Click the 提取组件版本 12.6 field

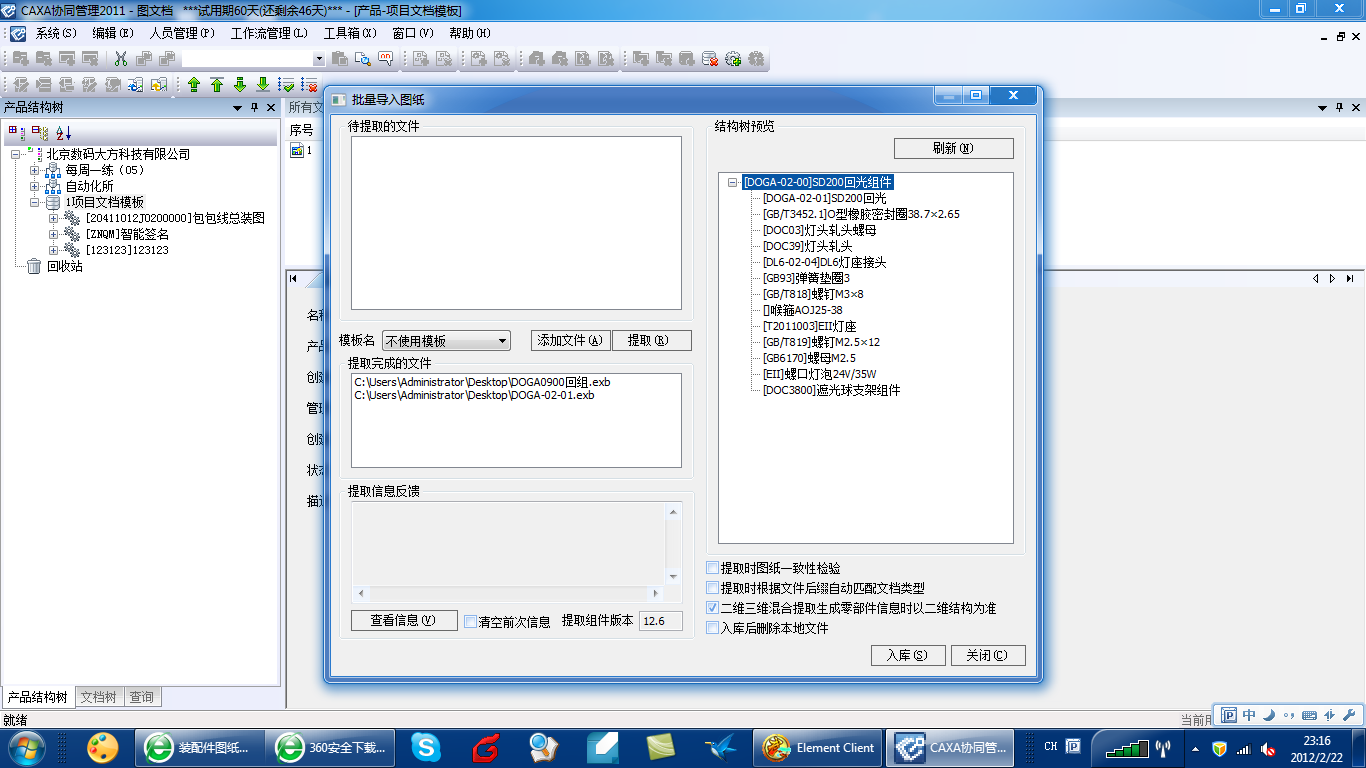(661, 621)
